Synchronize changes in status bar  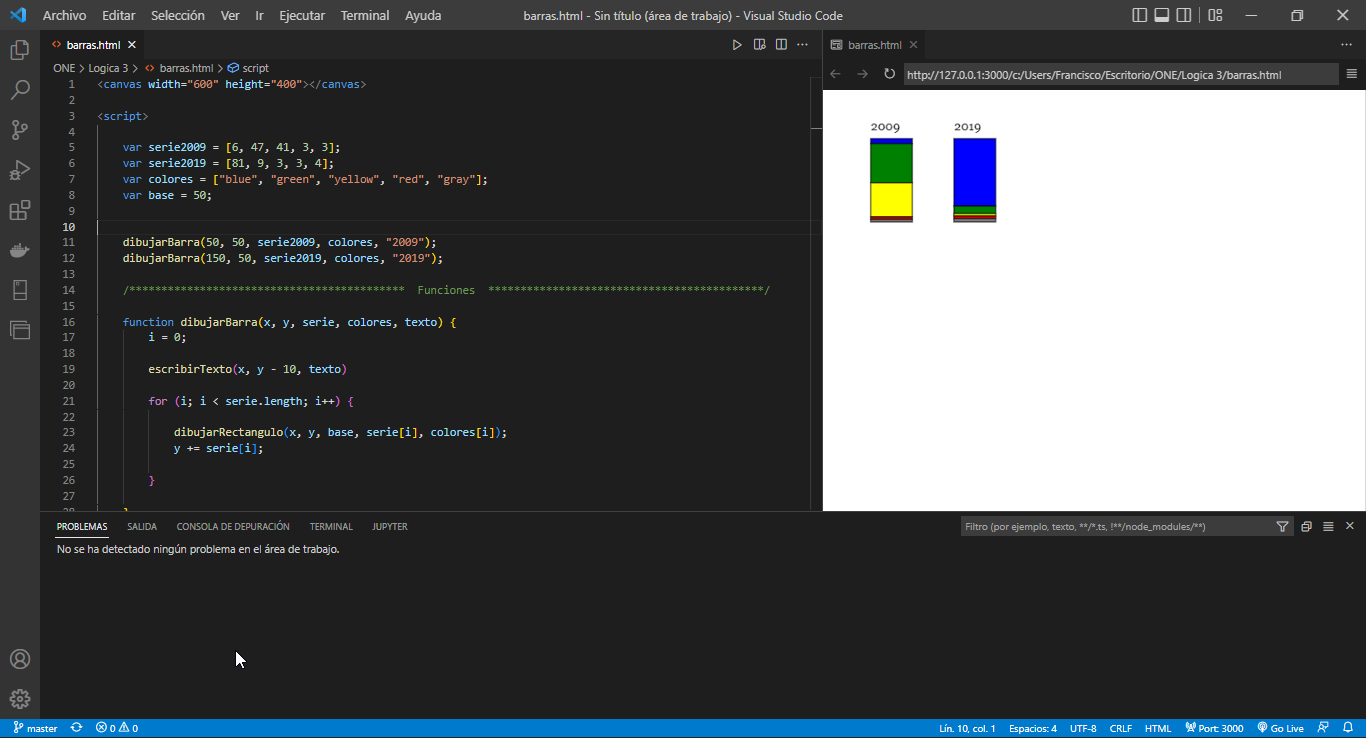click(x=76, y=728)
